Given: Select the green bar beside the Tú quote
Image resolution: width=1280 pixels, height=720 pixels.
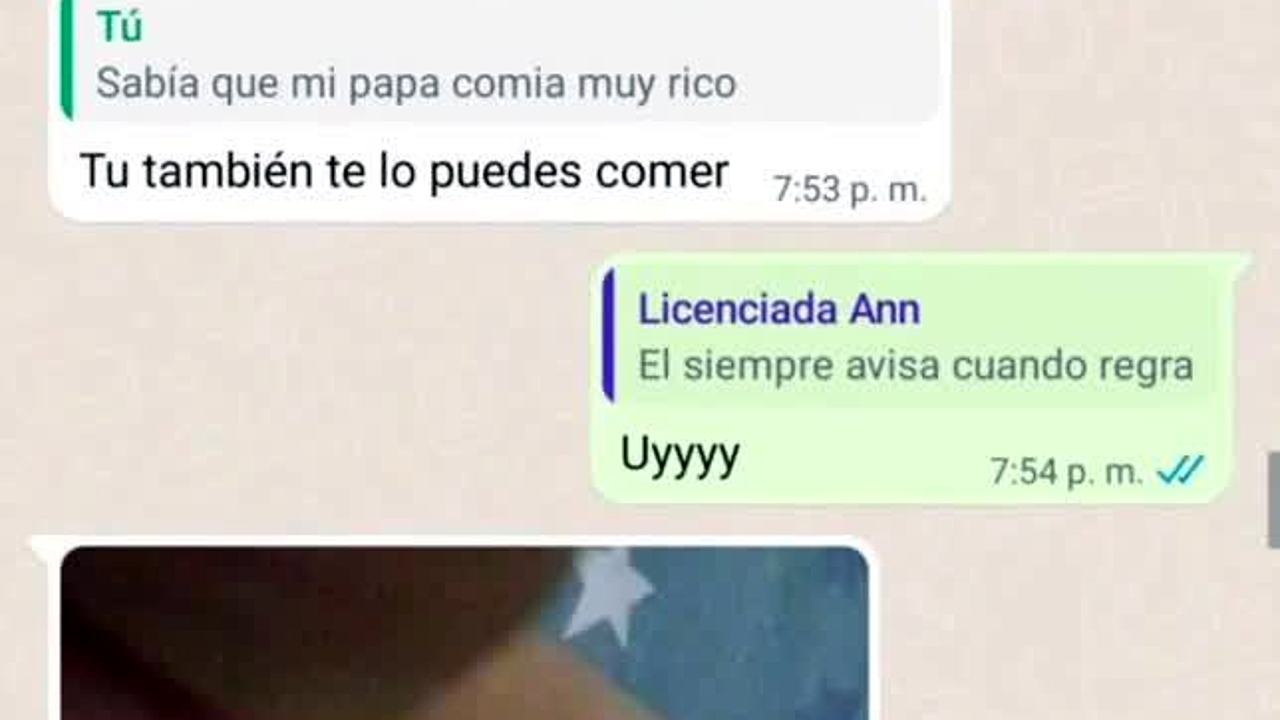Looking at the screenshot, I should pos(66,60).
